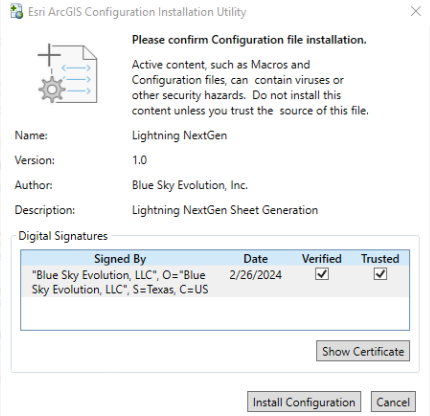Click the 2/26/2024 signature date cell
Screen dimensions: 430x416
pos(255,275)
